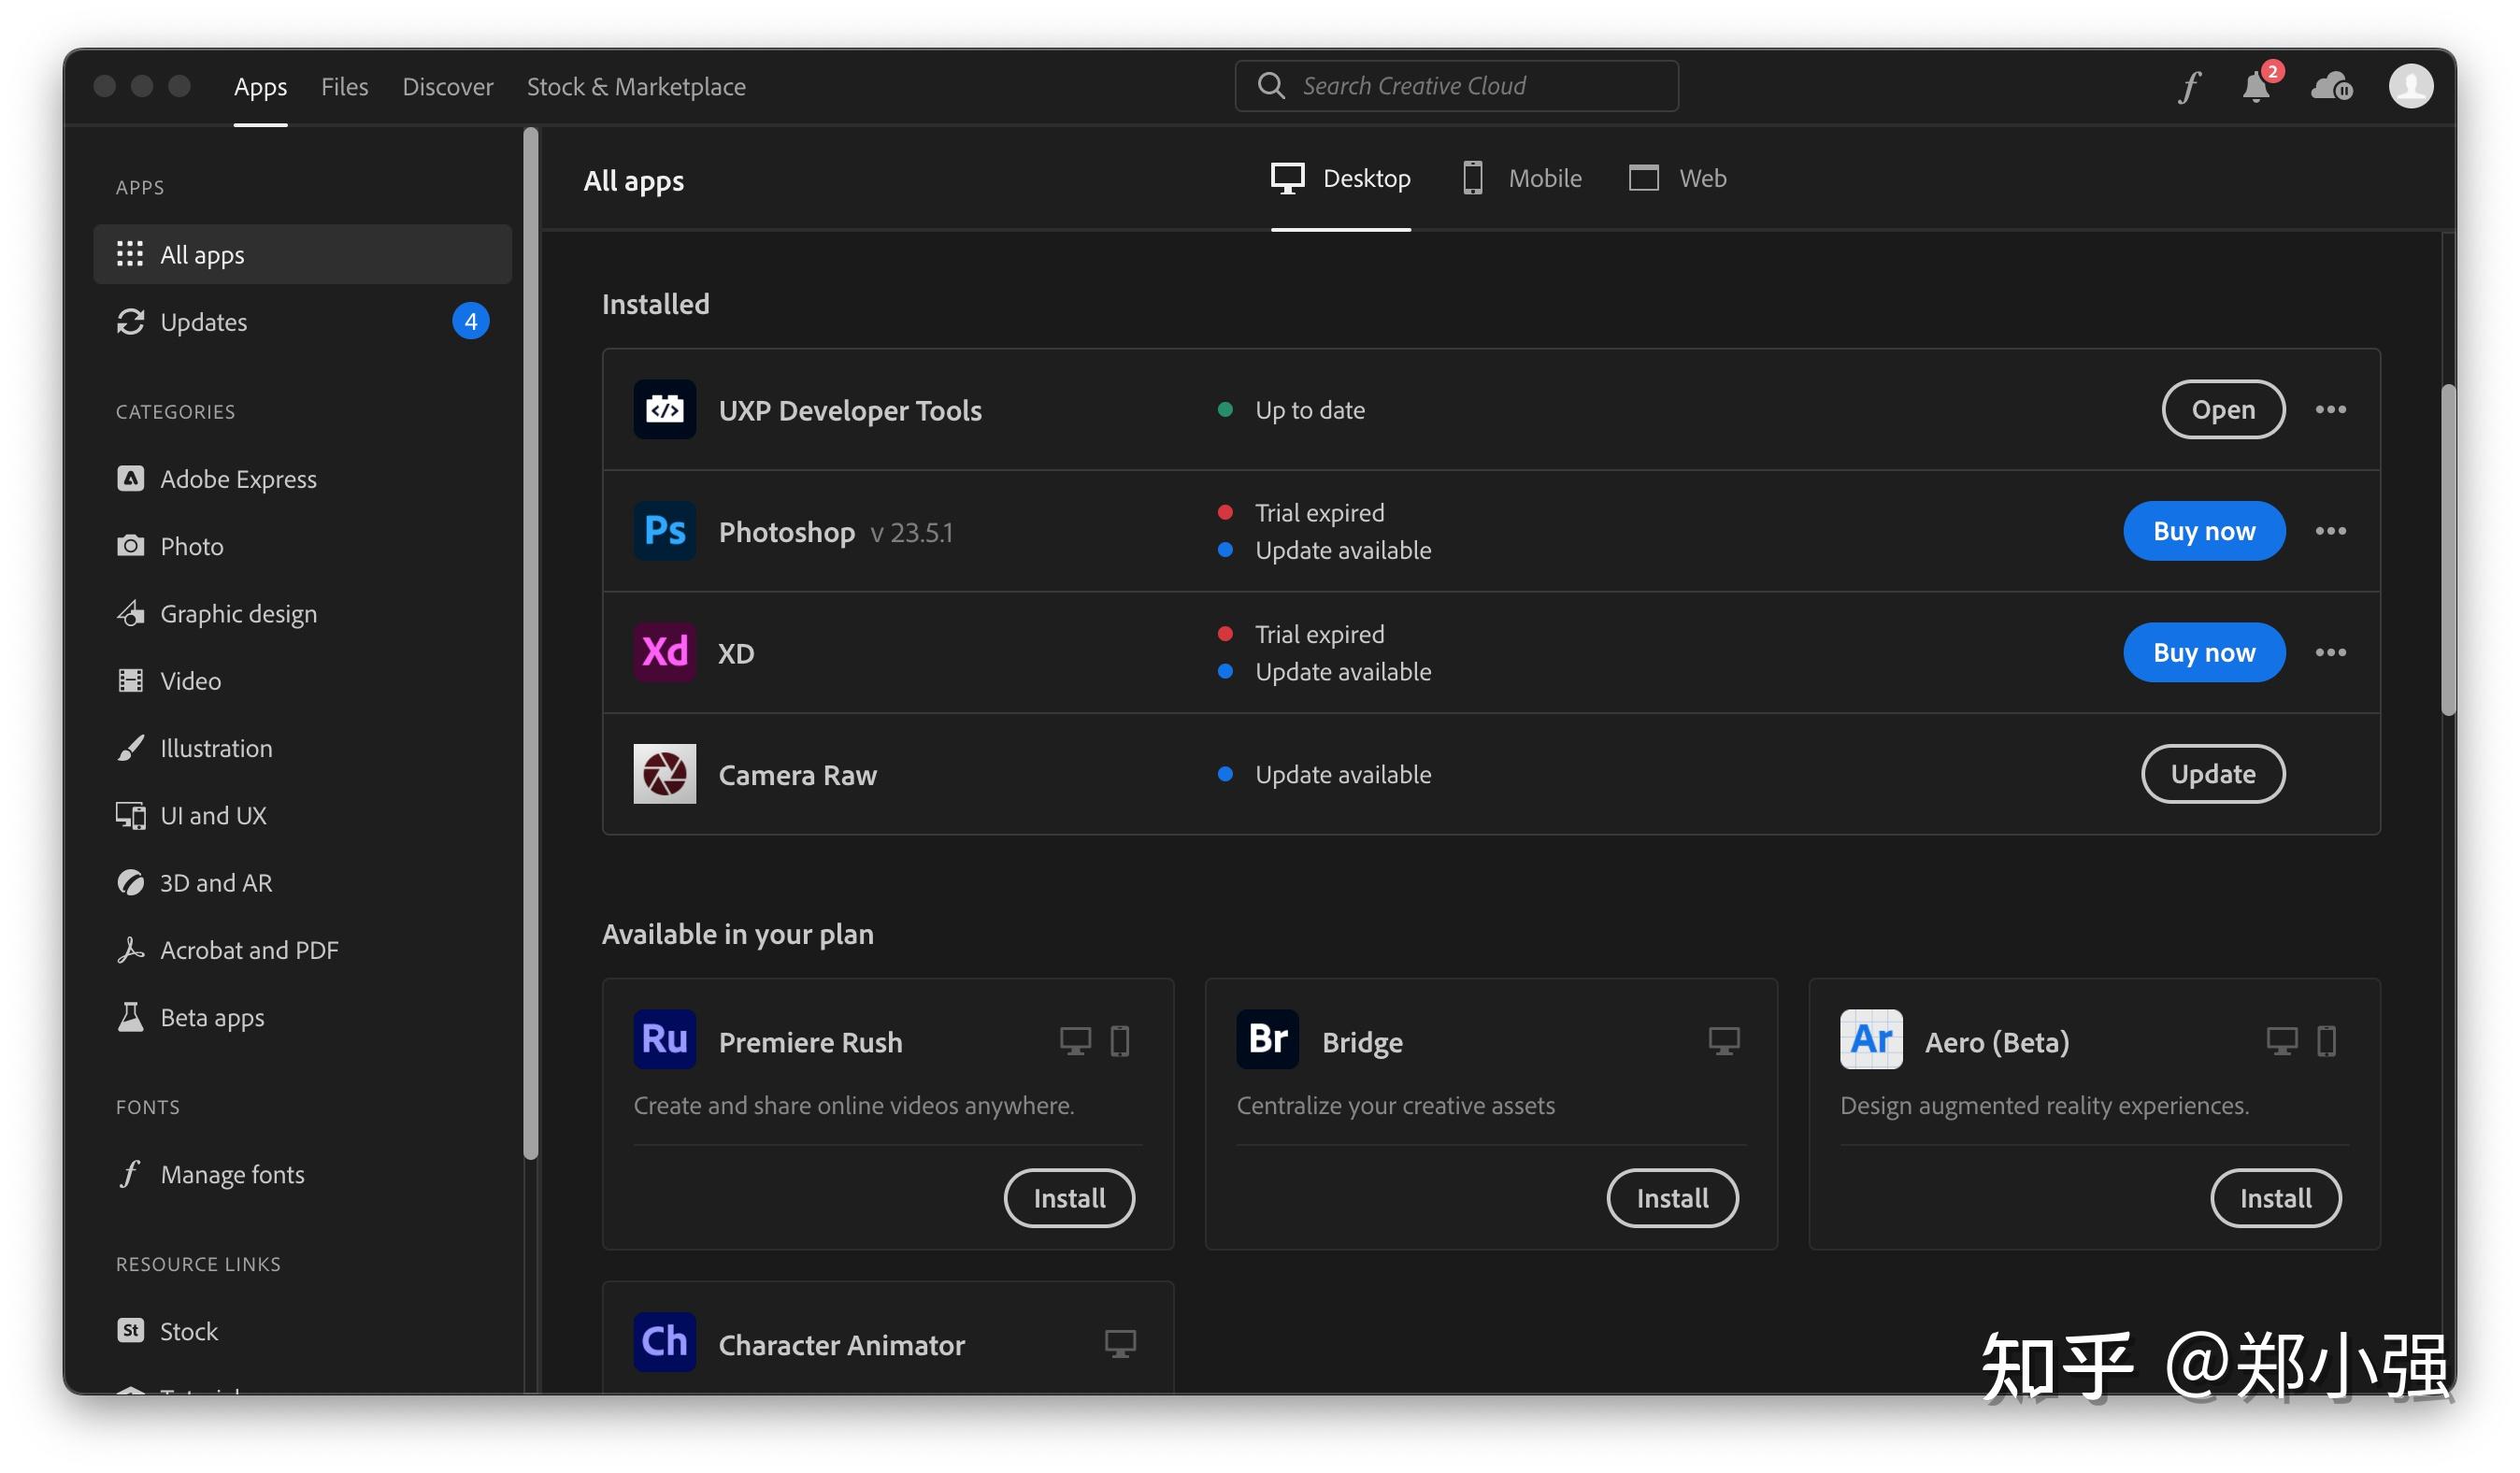Switch to the Web tab
2520x1473 pixels.
click(1678, 179)
